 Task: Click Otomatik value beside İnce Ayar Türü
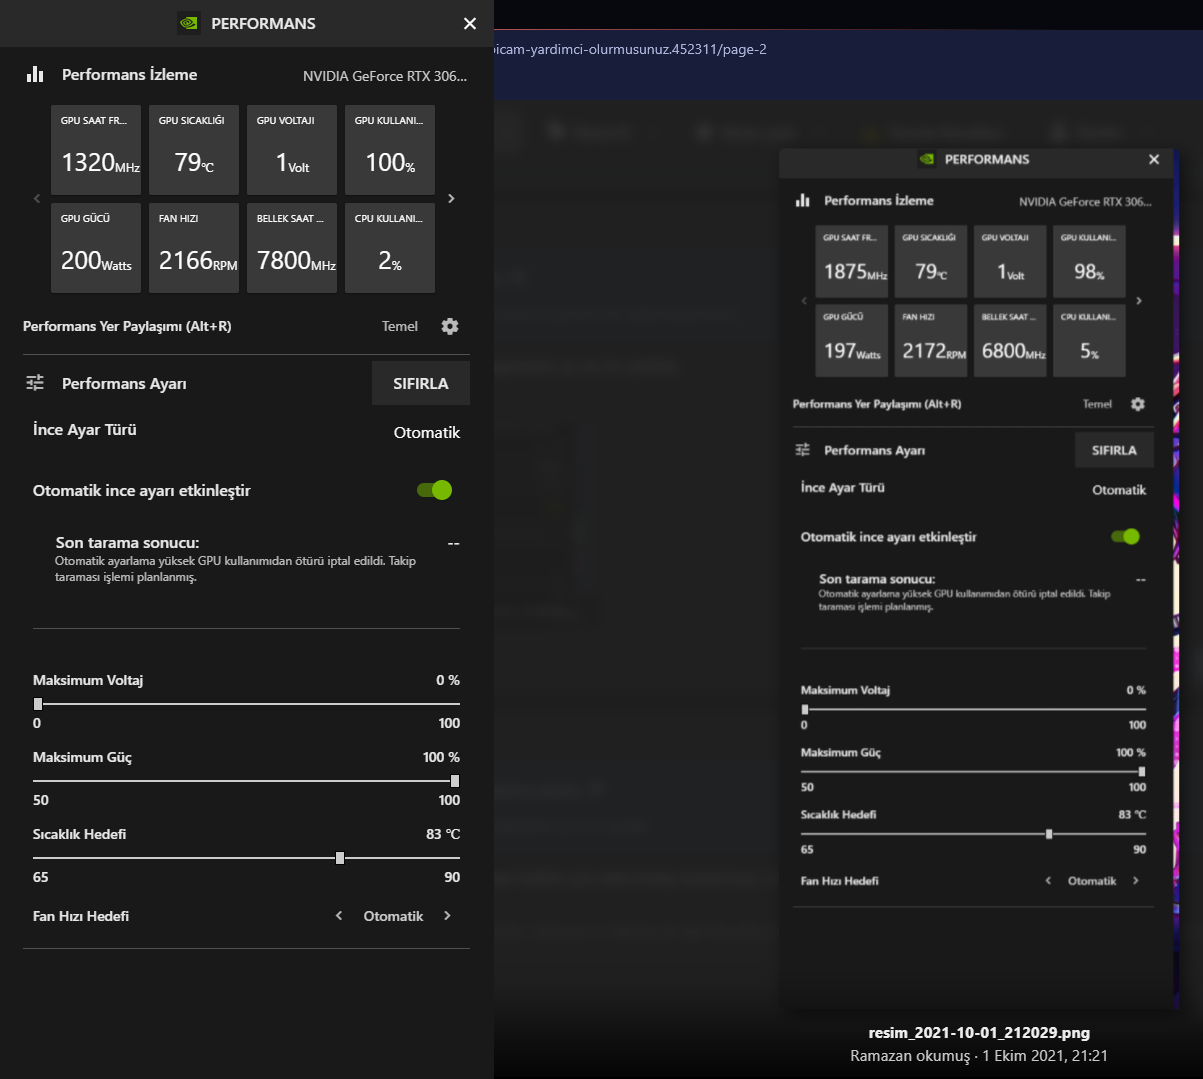click(x=427, y=432)
